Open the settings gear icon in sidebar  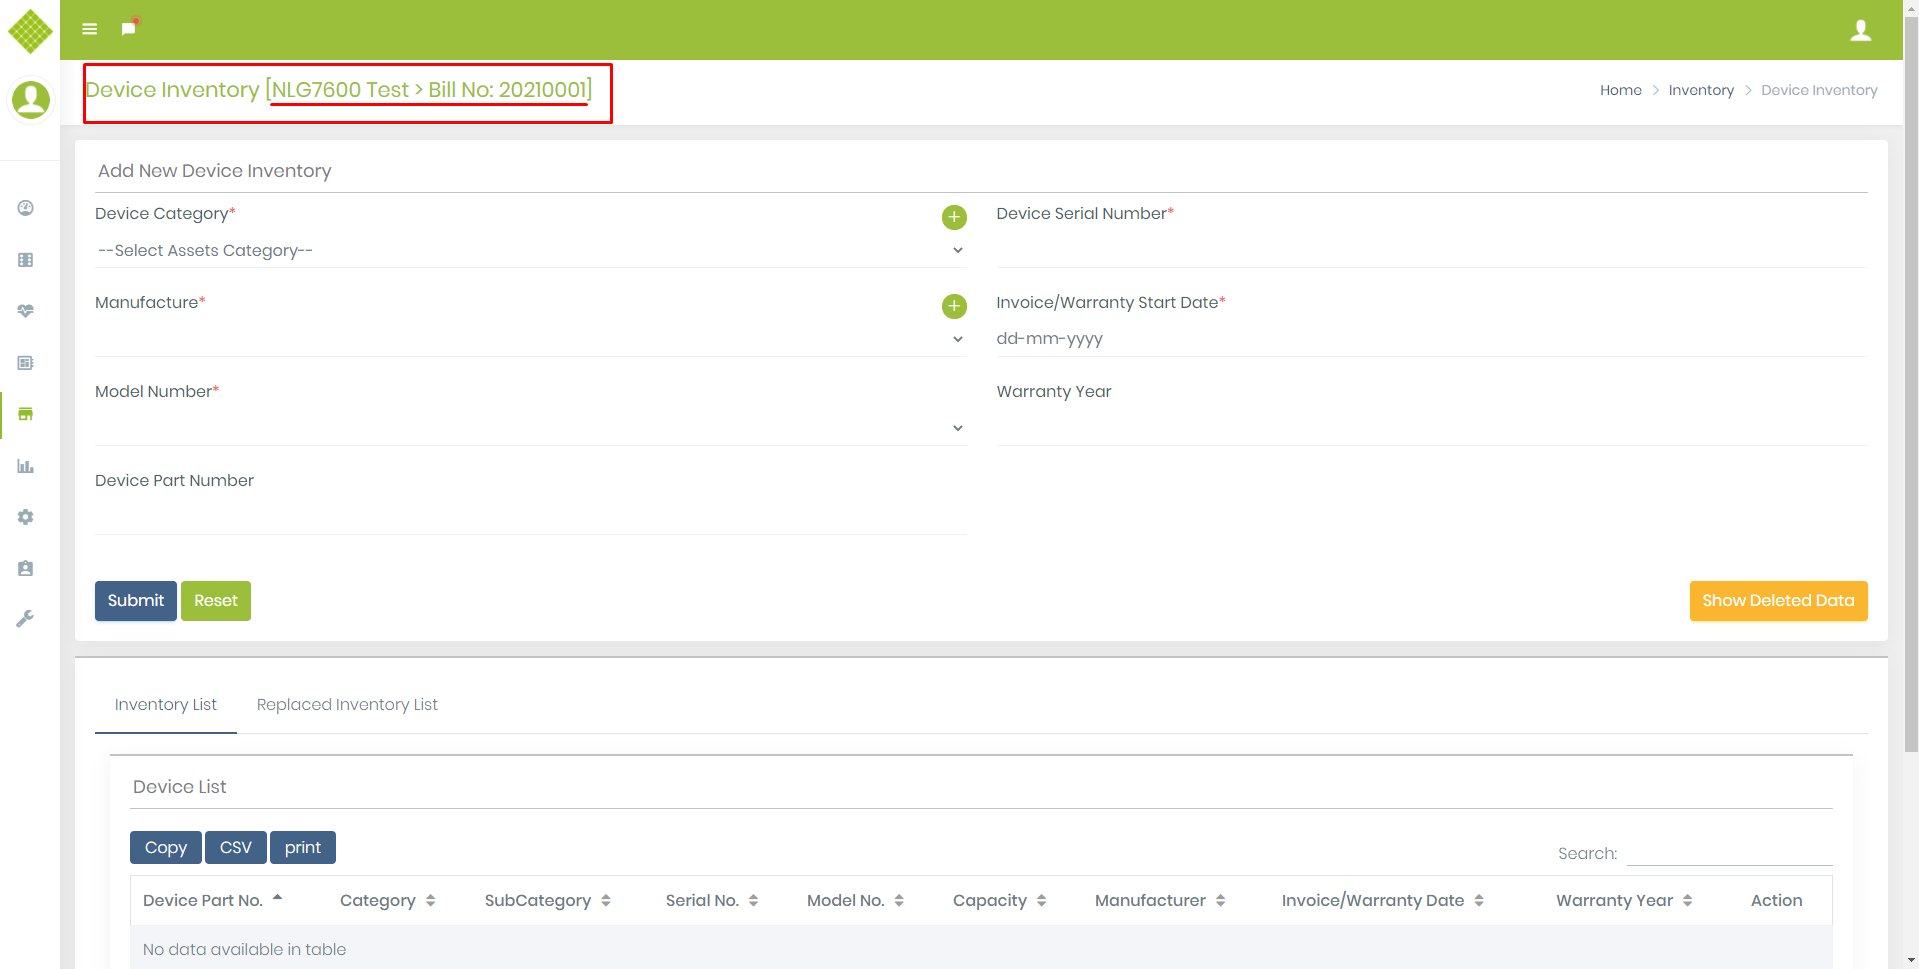(x=25, y=517)
